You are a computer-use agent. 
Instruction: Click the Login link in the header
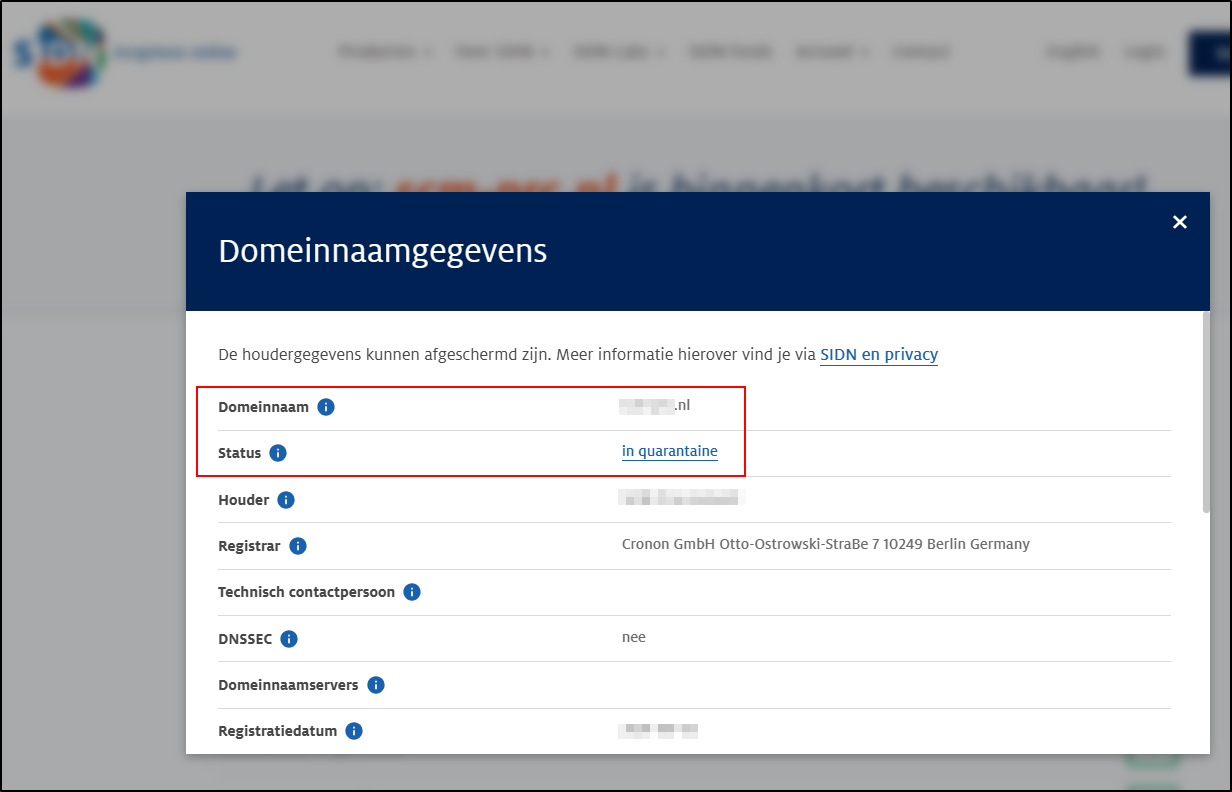tap(1144, 52)
